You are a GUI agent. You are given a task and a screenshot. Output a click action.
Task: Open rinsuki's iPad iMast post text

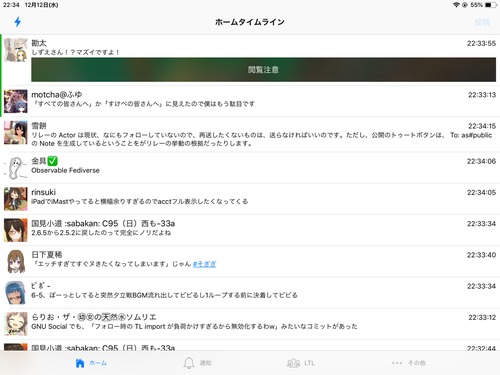pyautogui.click(x=140, y=202)
